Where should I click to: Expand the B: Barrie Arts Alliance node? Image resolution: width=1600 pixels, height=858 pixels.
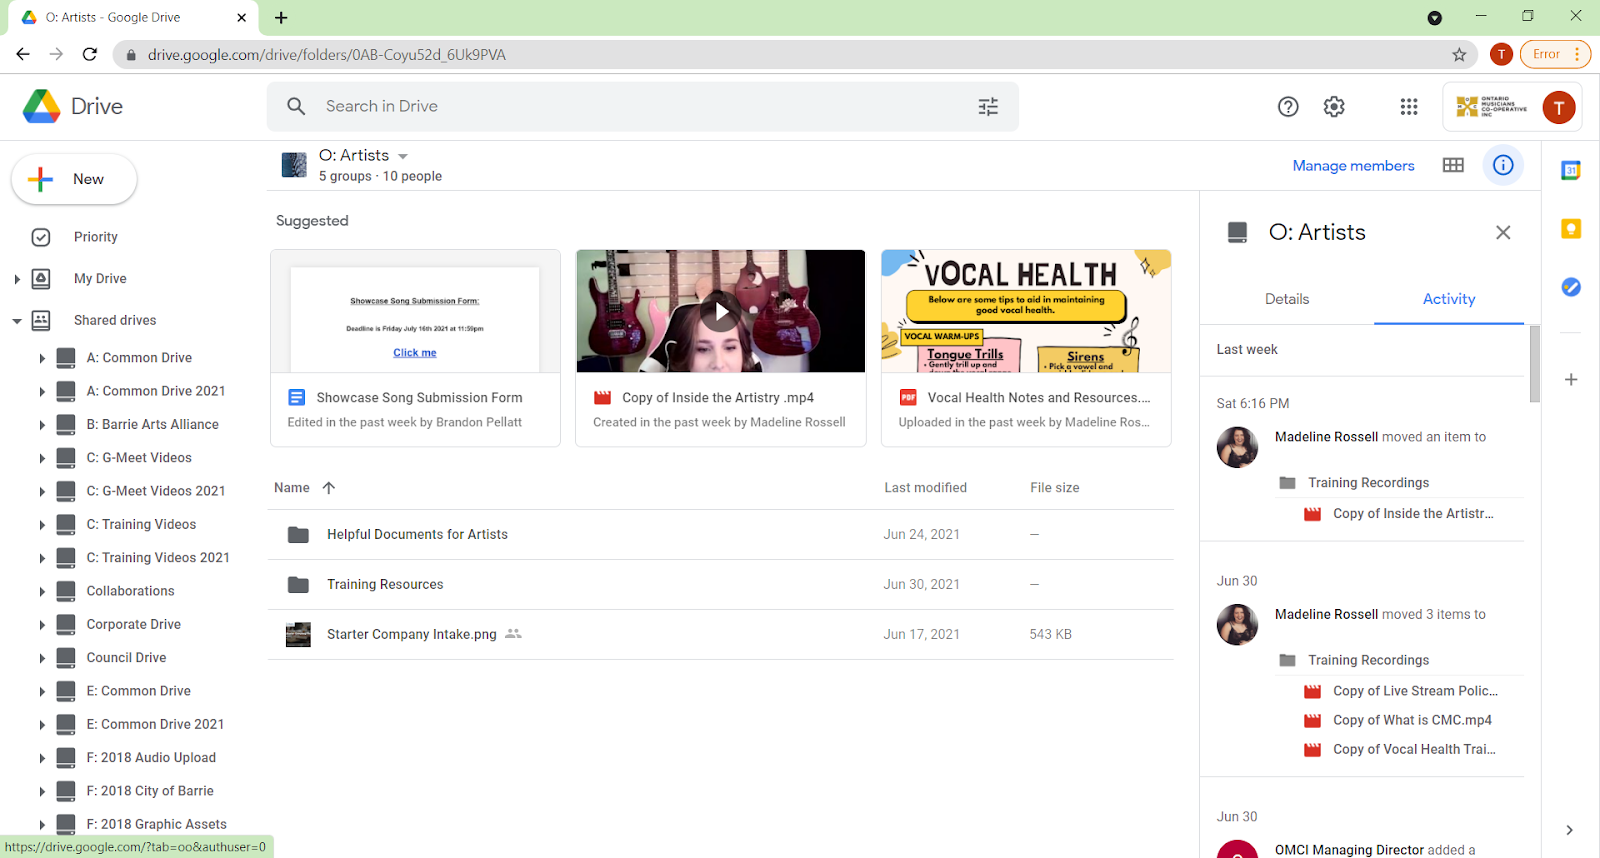pos(42,425)
